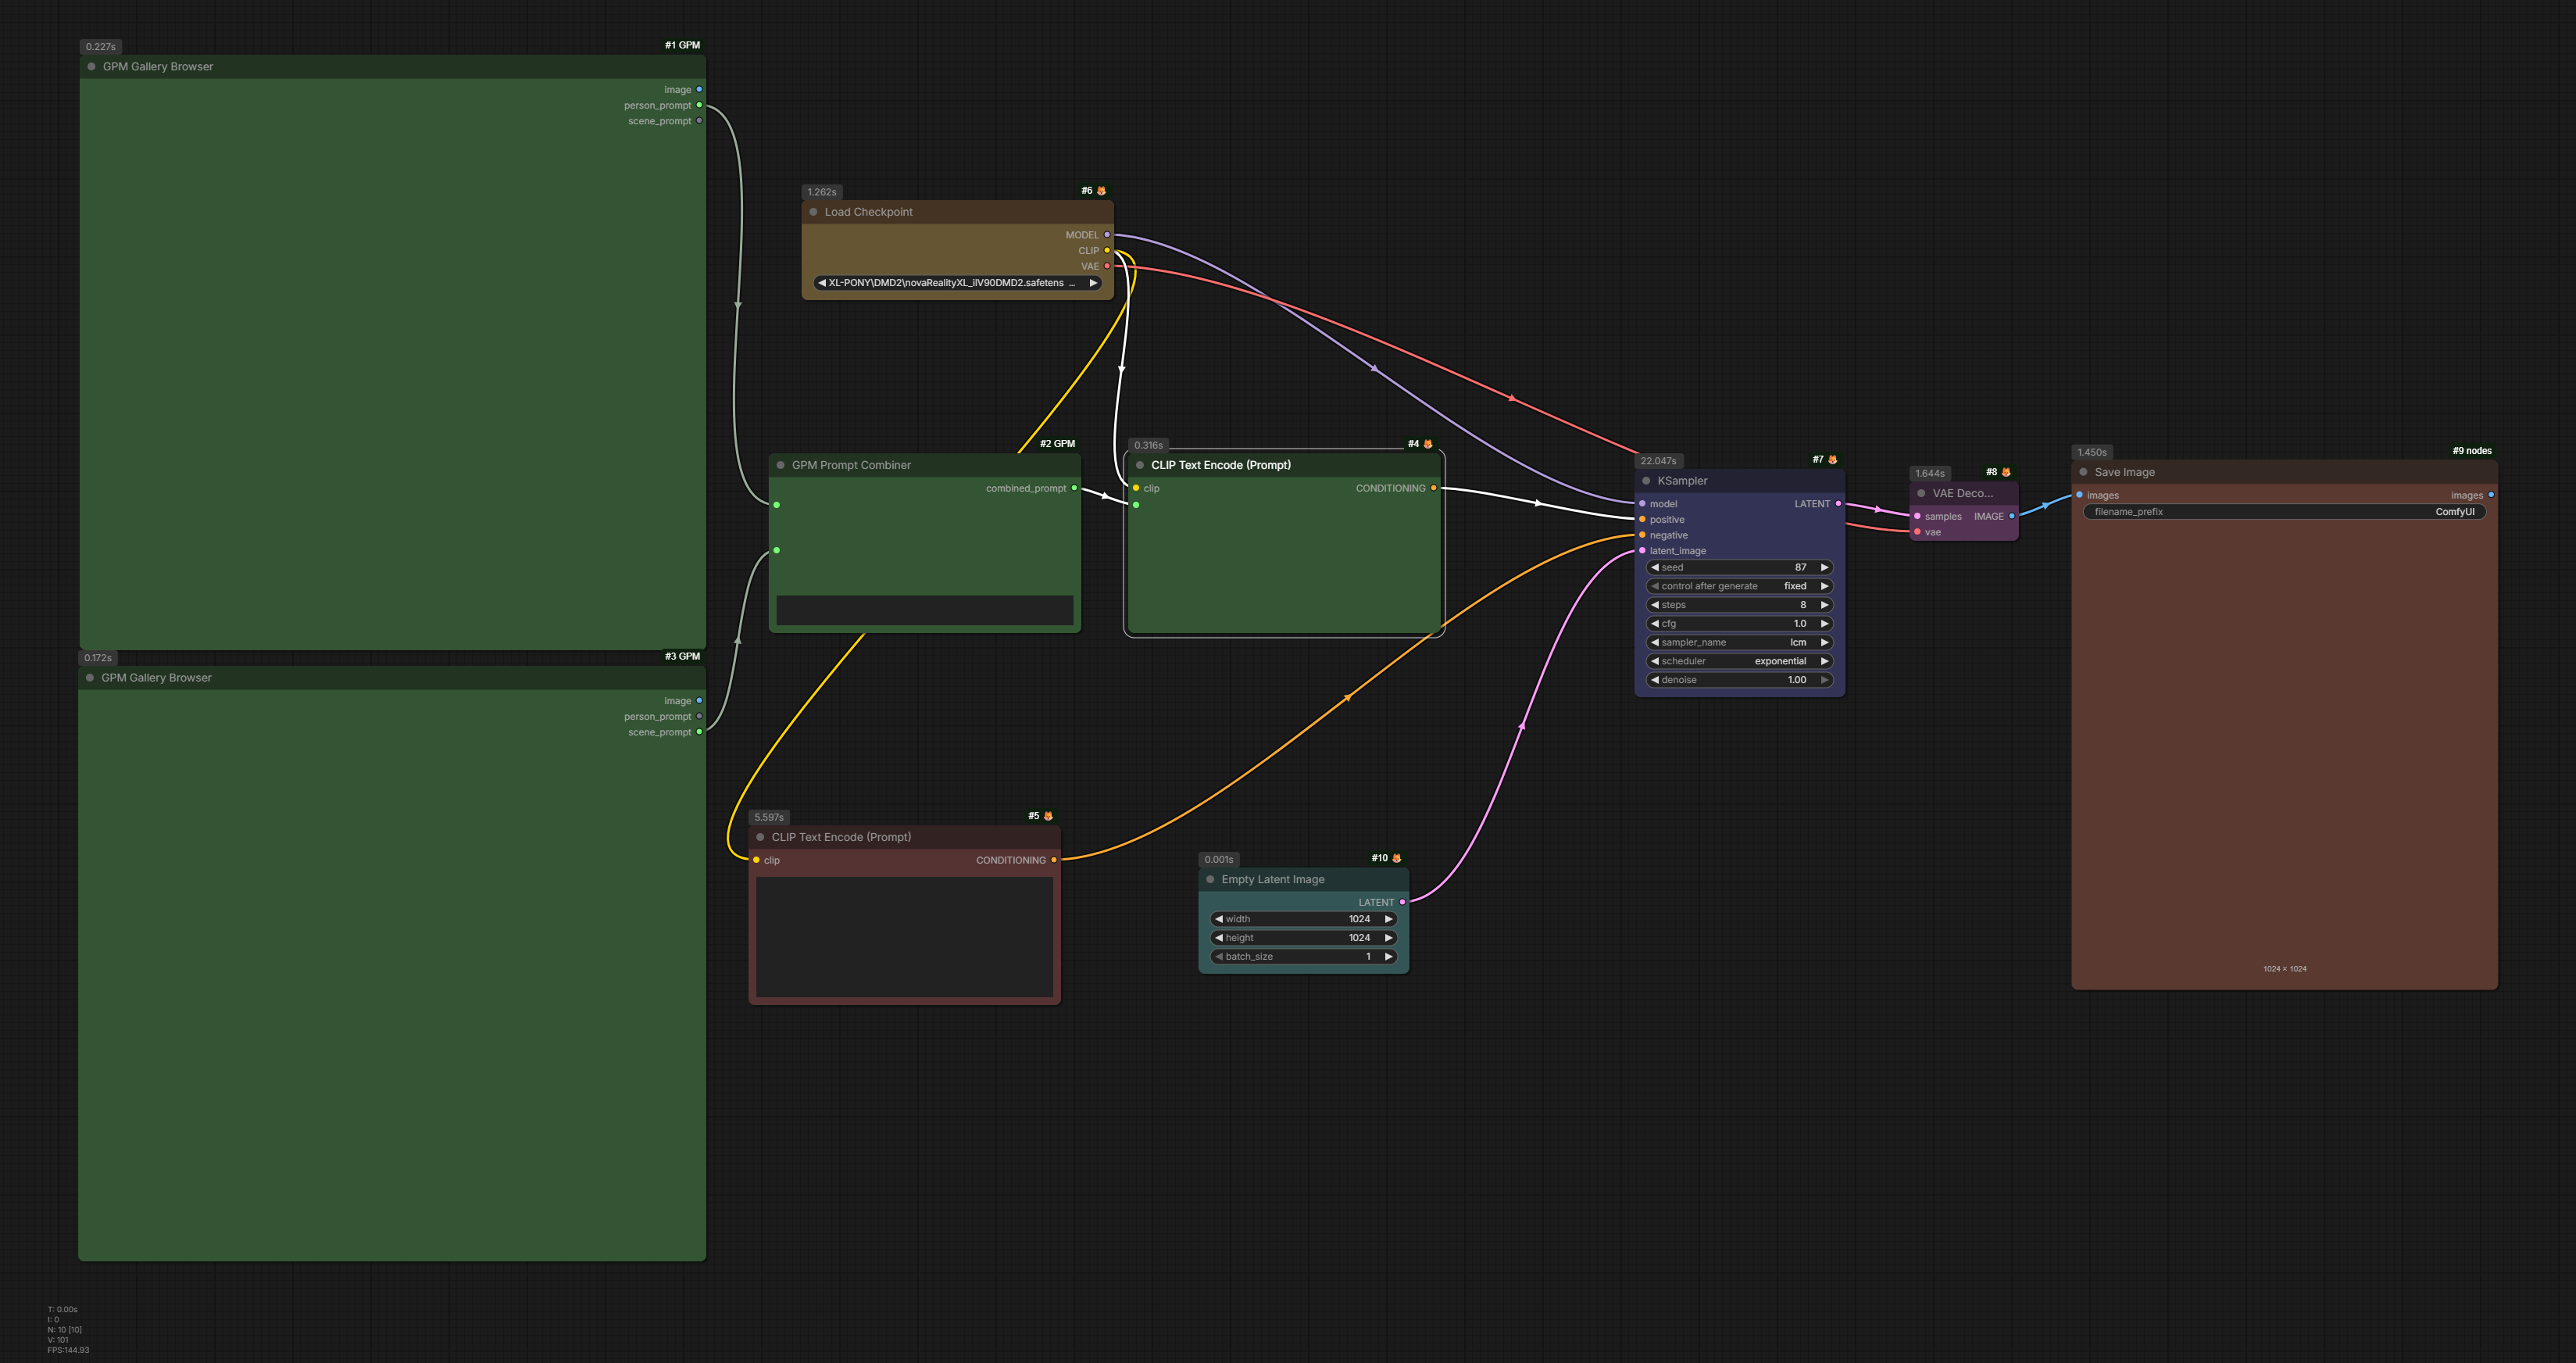Collapse the Empty Latent Image node dot

click(x=1210, y=880)
